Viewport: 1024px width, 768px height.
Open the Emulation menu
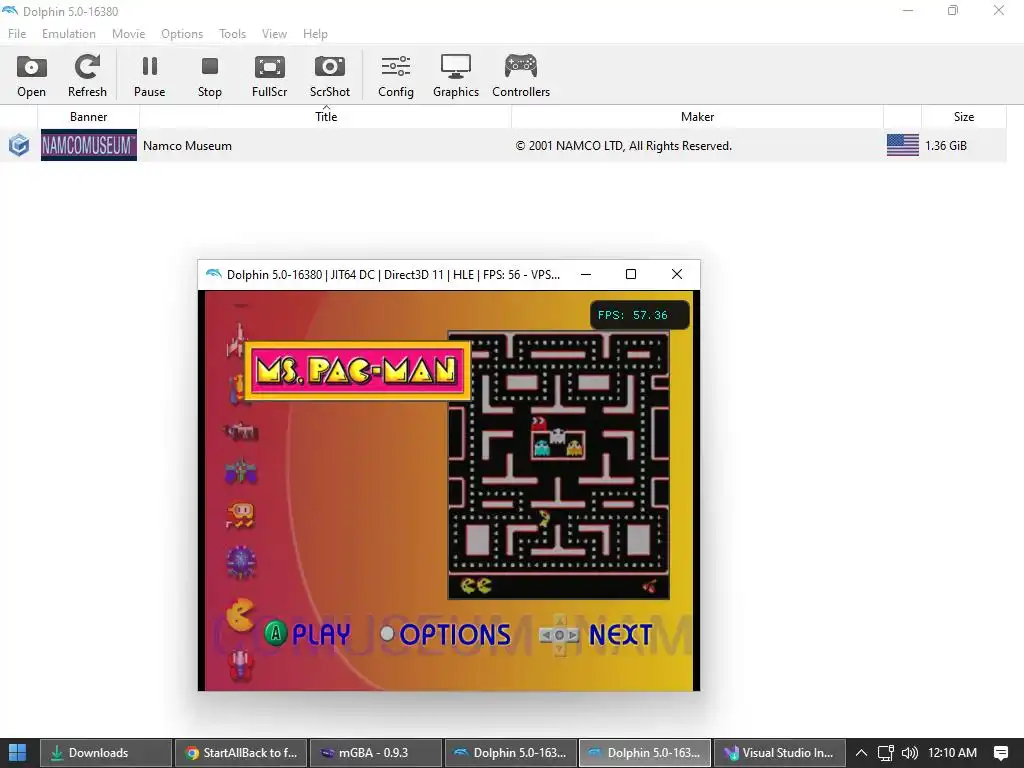[x=69, y=34]
